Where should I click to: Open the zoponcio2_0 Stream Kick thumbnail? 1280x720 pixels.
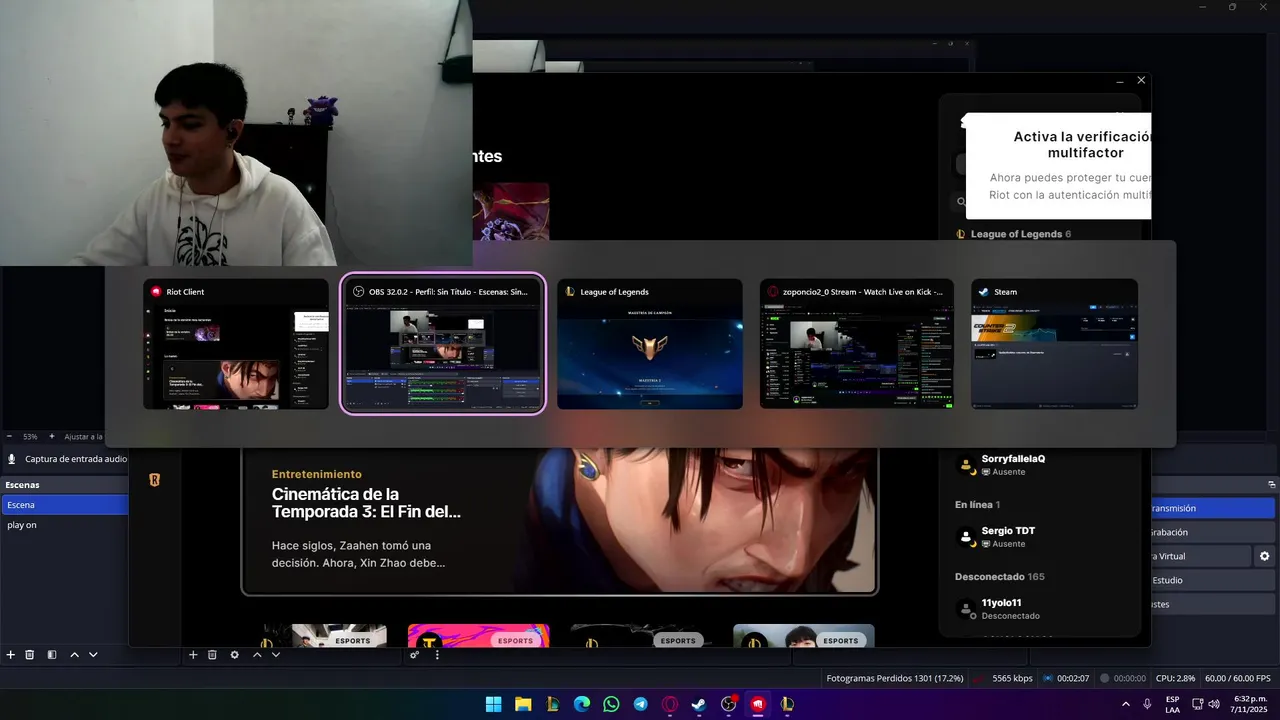coord(857,344)
